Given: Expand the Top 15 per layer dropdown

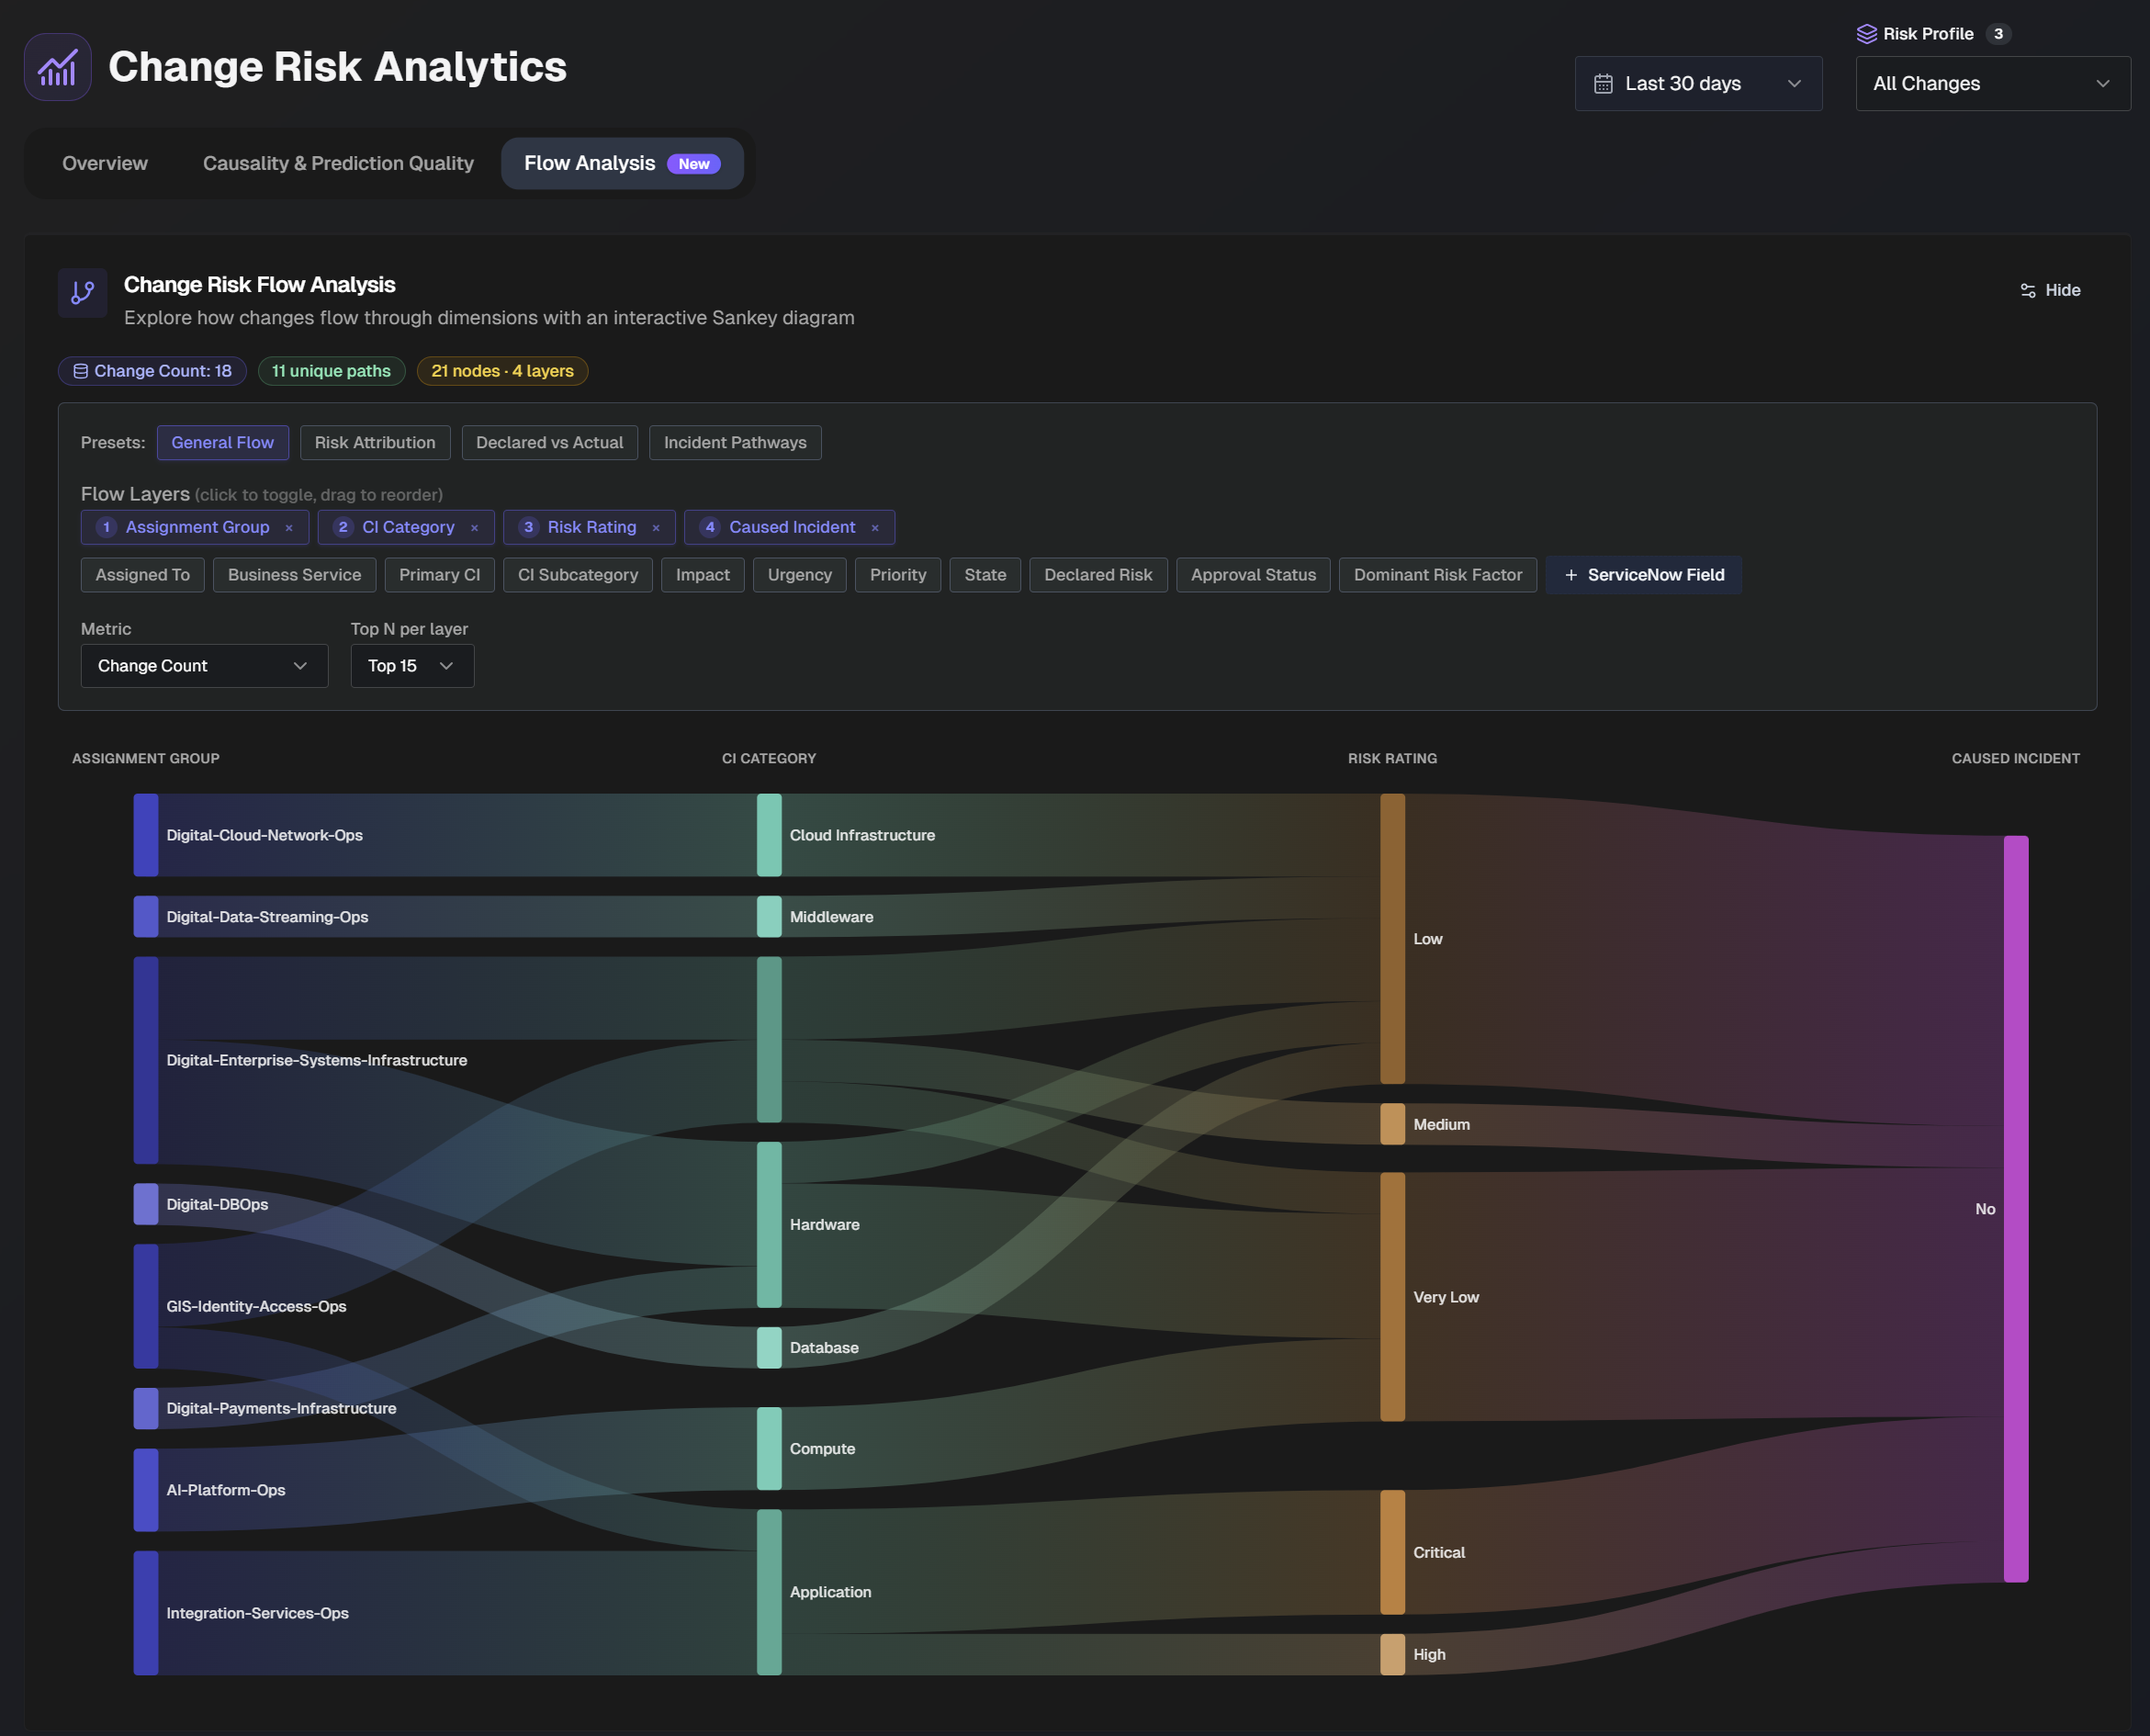Looking at the screenshot, I should click(x=412, y=666).
